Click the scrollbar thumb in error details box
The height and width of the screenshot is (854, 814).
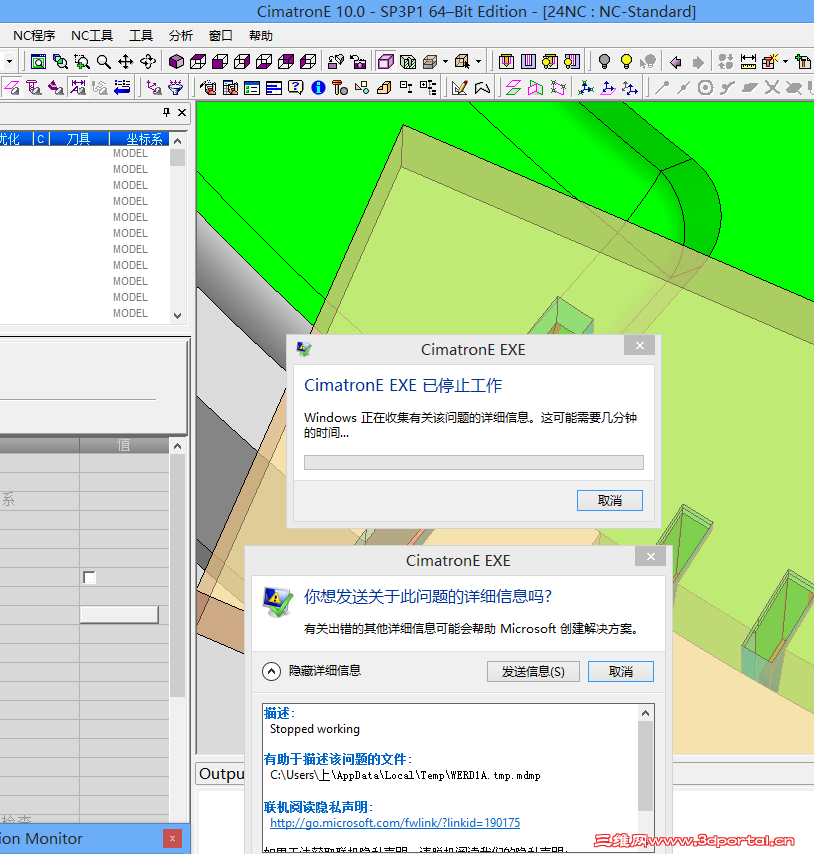tap(645, 766)
